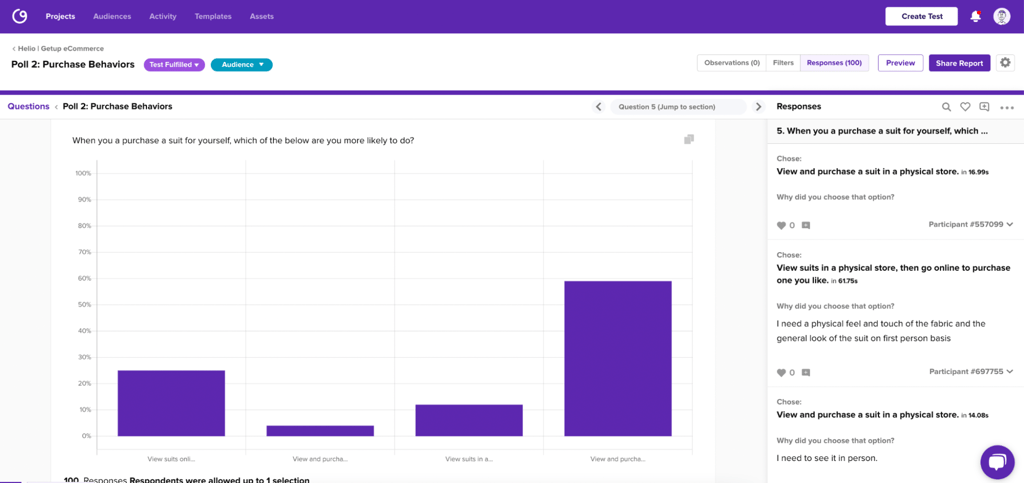The height and width of the screenshot is (483, 1024).
Task: Open the Projects menu
Action: [60, 16]
